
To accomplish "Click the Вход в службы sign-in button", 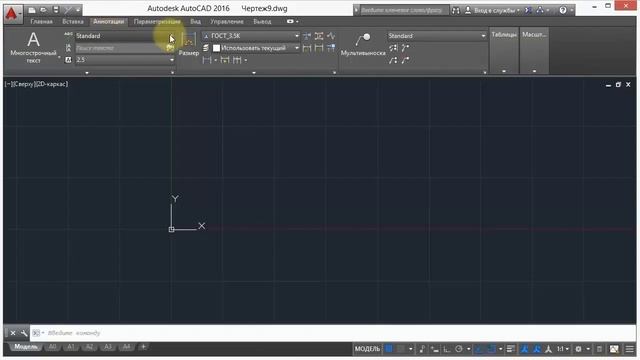I will (x=492, y=10).
